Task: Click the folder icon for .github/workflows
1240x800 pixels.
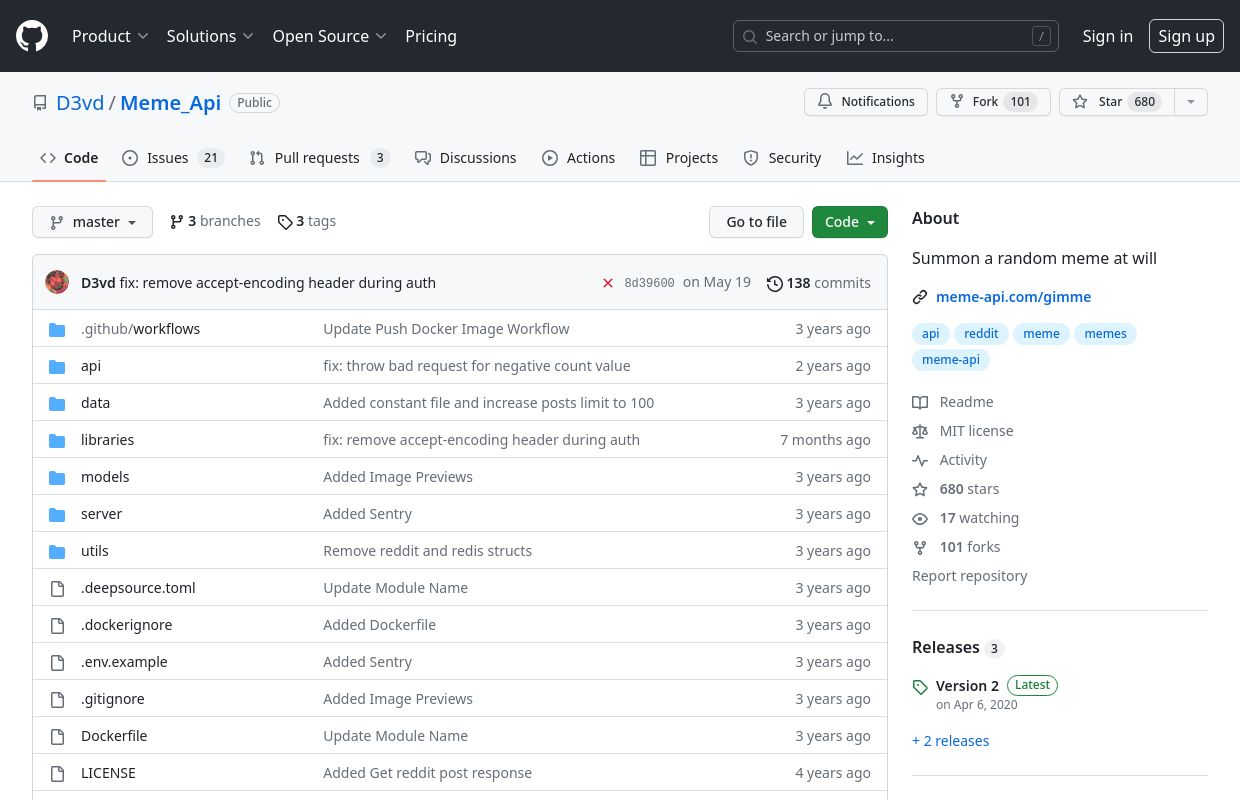Action: click(57, 329)
